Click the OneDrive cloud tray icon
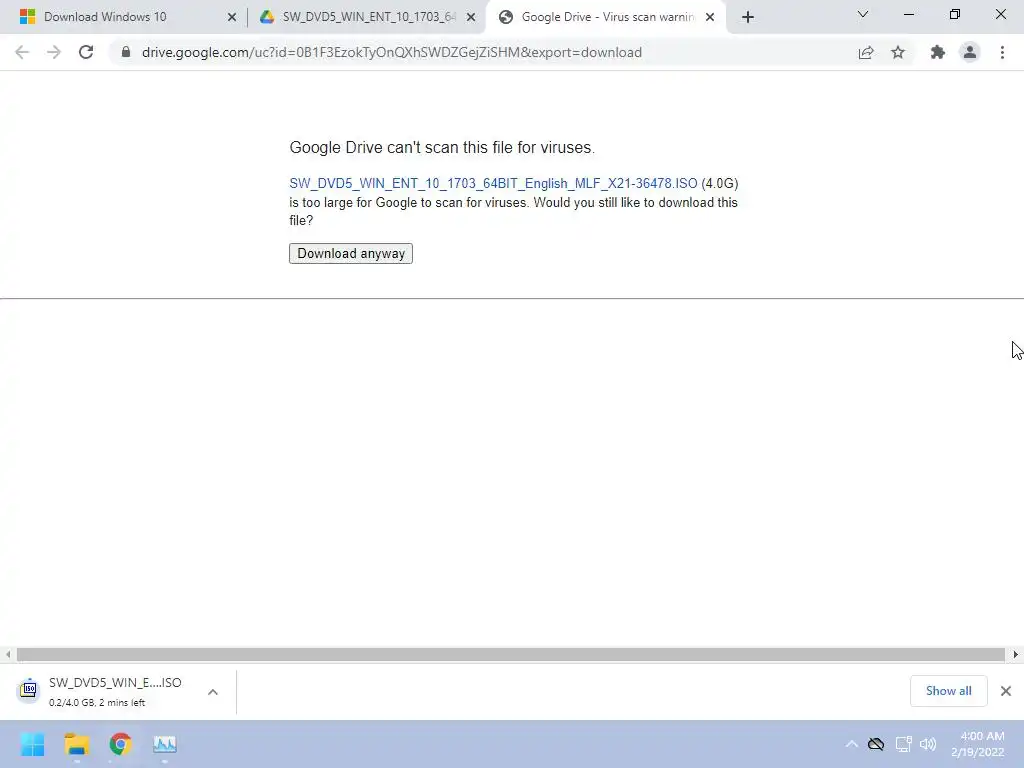This screenshot has height=768, width=1024. click(876, 744)
